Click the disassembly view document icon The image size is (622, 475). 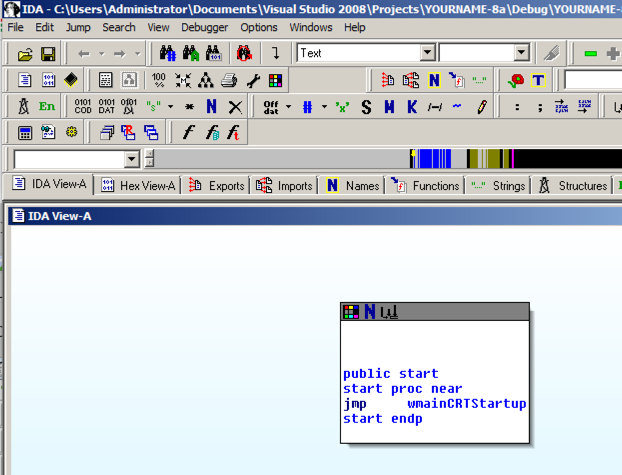tap(25, 80)
